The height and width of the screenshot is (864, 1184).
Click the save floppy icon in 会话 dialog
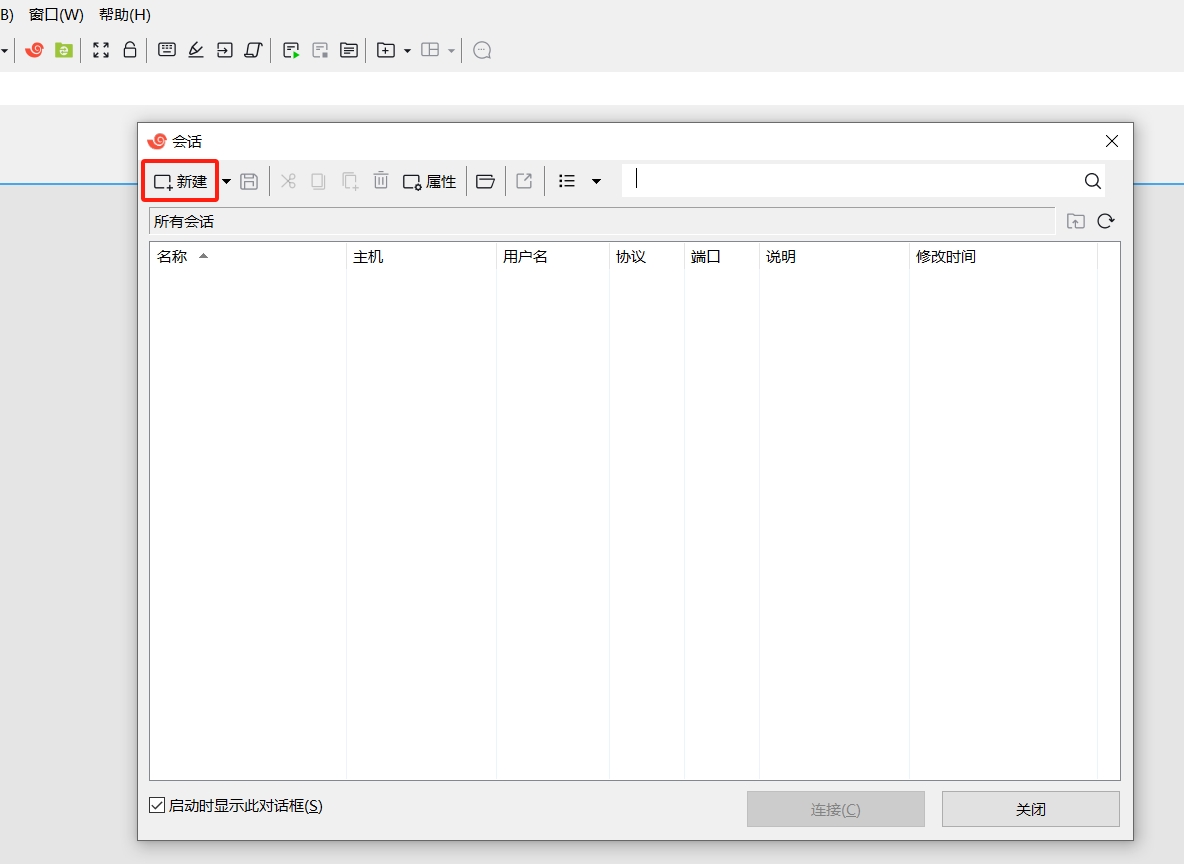coord(249,181)
